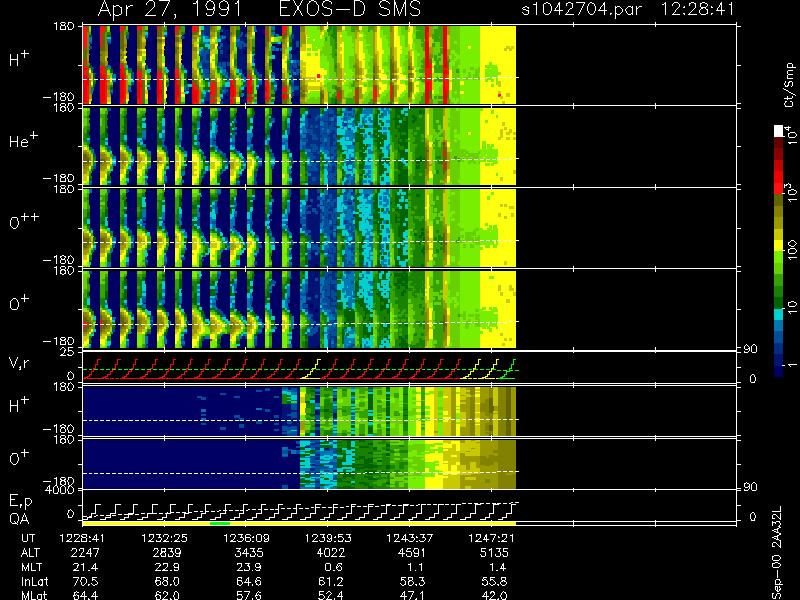Image resolution: width=800 pixels, height=600 pixels.
Task: Click MLT value '22.9'
Action: tap(169, 567)
